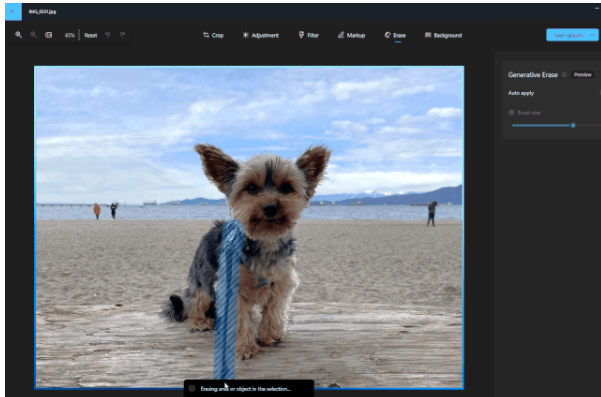Select the Erase tab
The width and height of the screenshot is (601, 397).
pyautogui.click(x=395, y=35)
